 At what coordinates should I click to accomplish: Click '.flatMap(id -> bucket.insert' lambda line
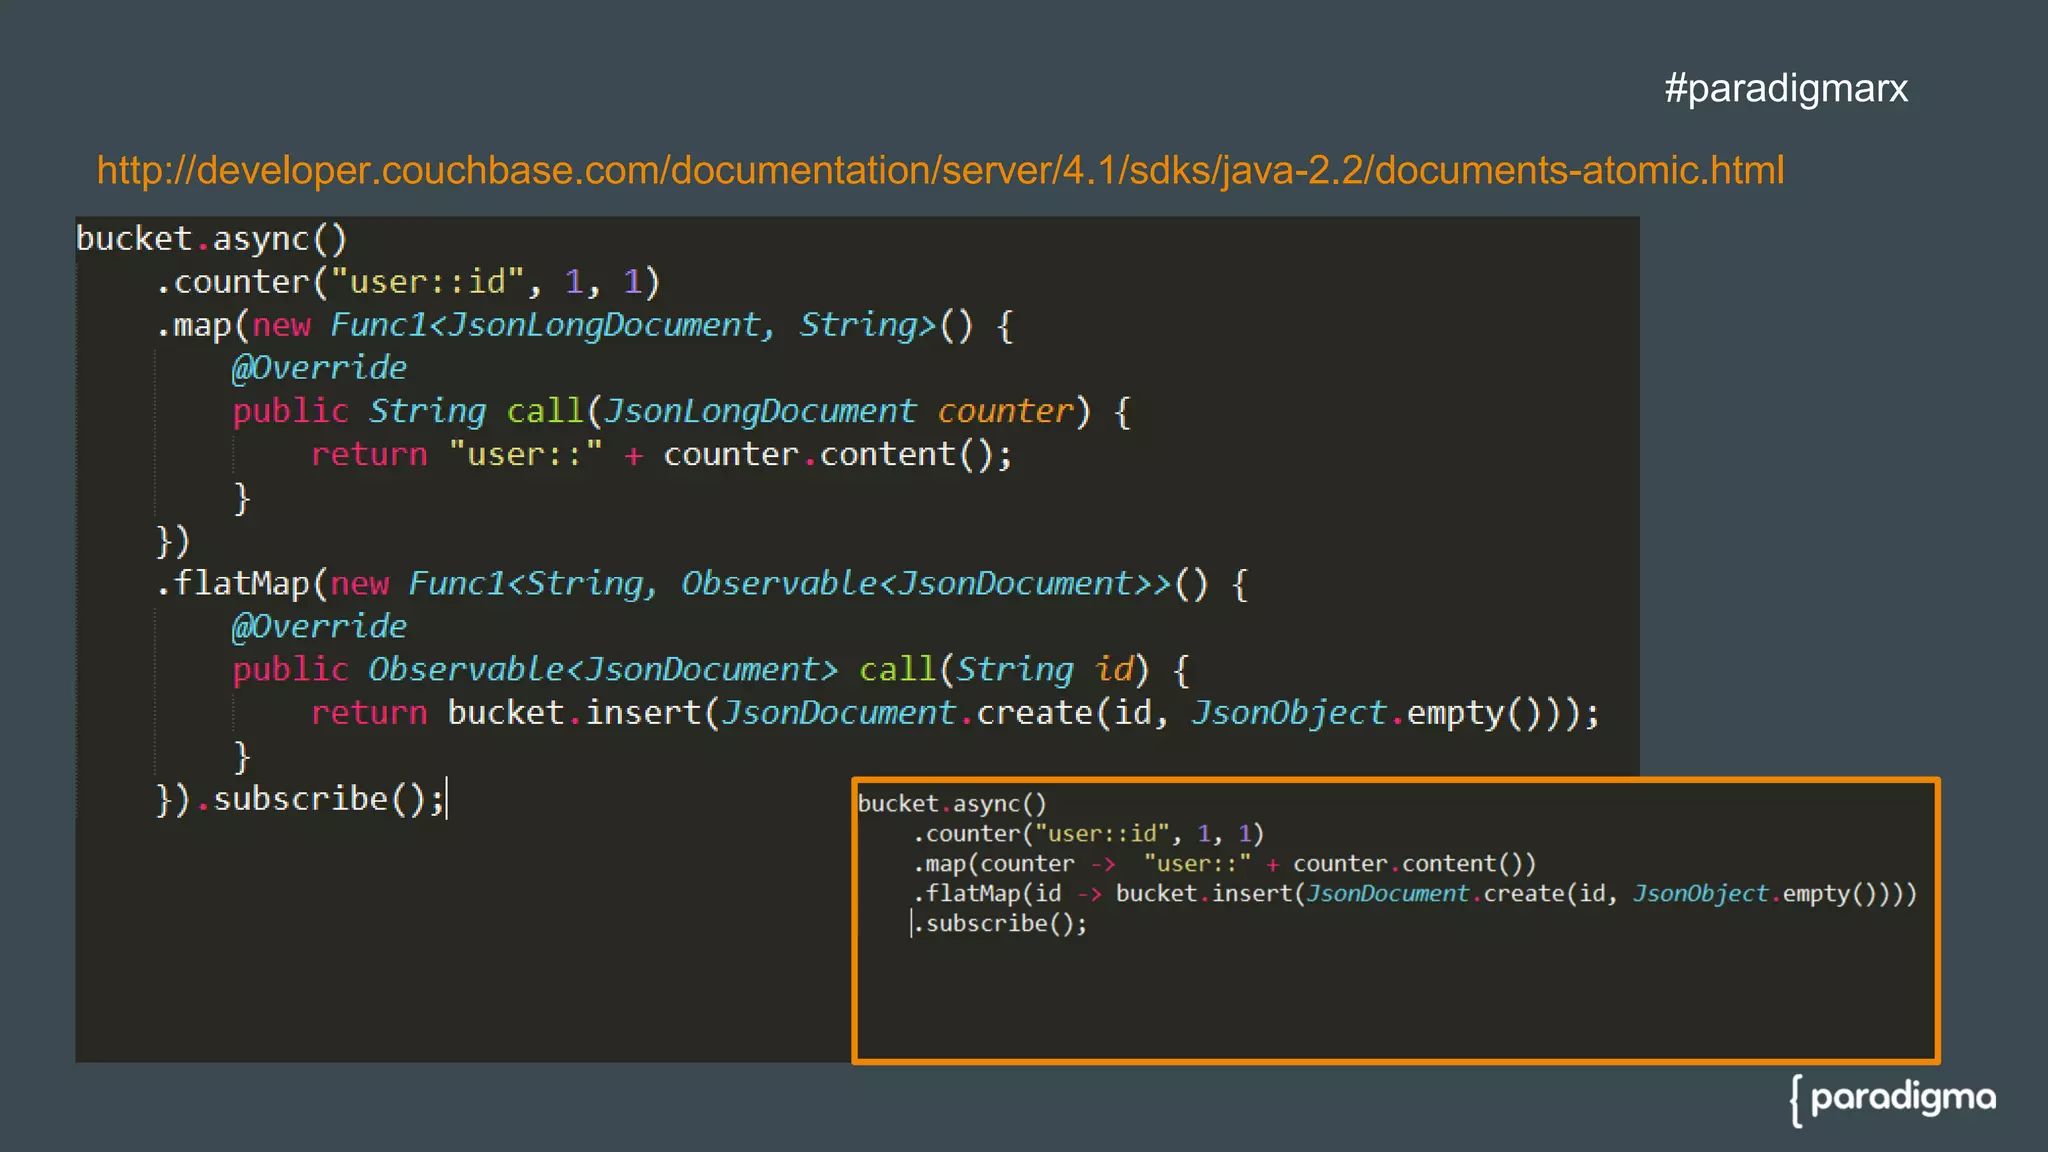pyautogui.click(x=1415, y=894)
